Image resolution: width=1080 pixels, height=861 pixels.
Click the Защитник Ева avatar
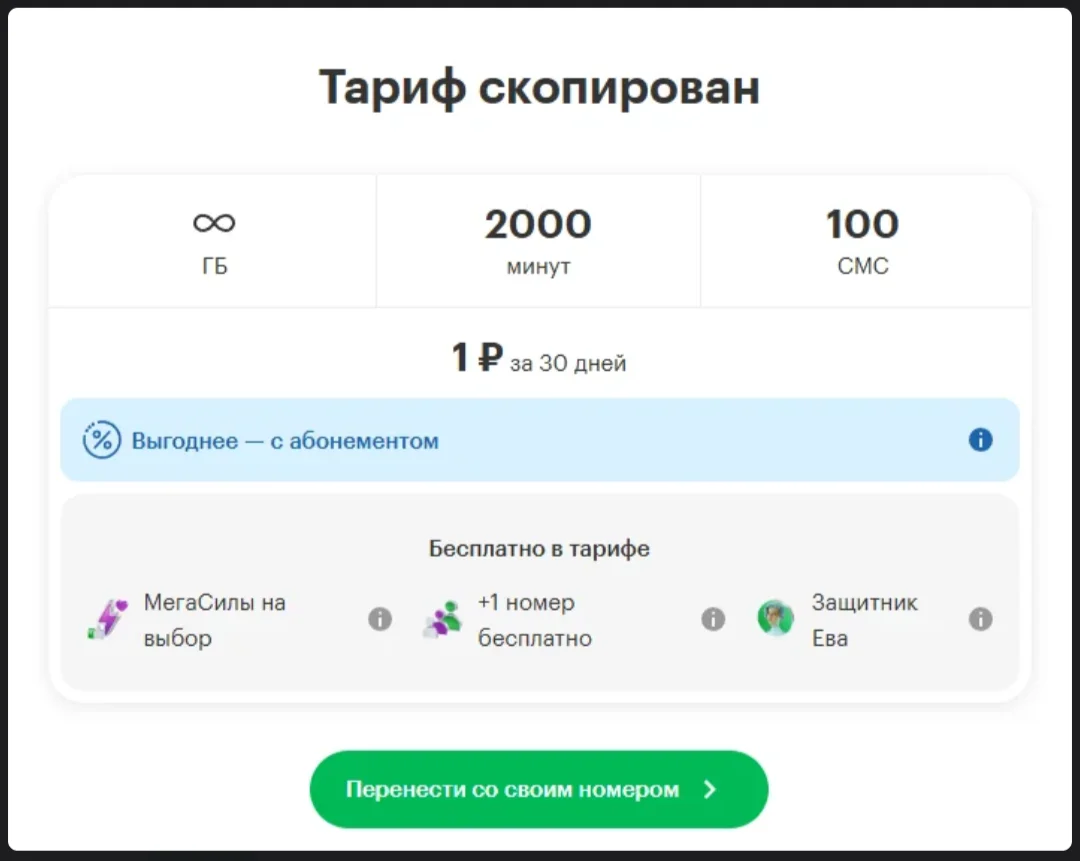pos(776,618)
